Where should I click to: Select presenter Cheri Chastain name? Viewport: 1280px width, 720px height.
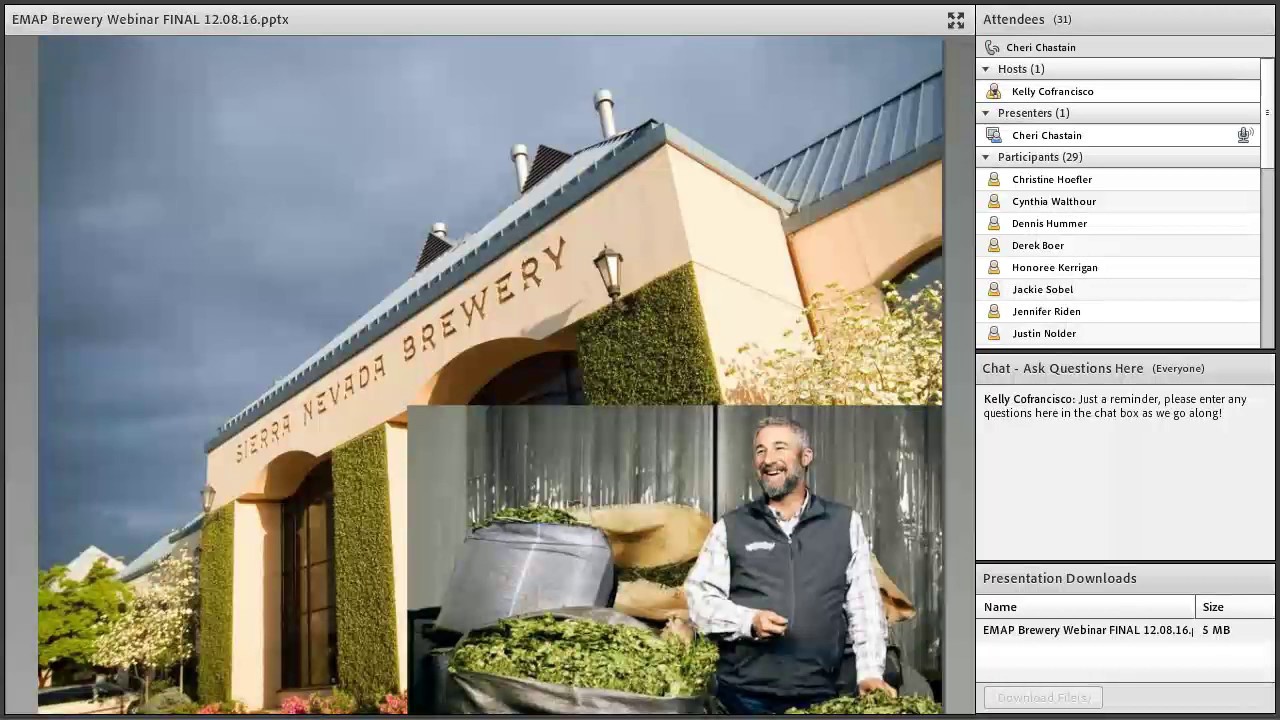pyautogui.click(x=1046, y=135)
